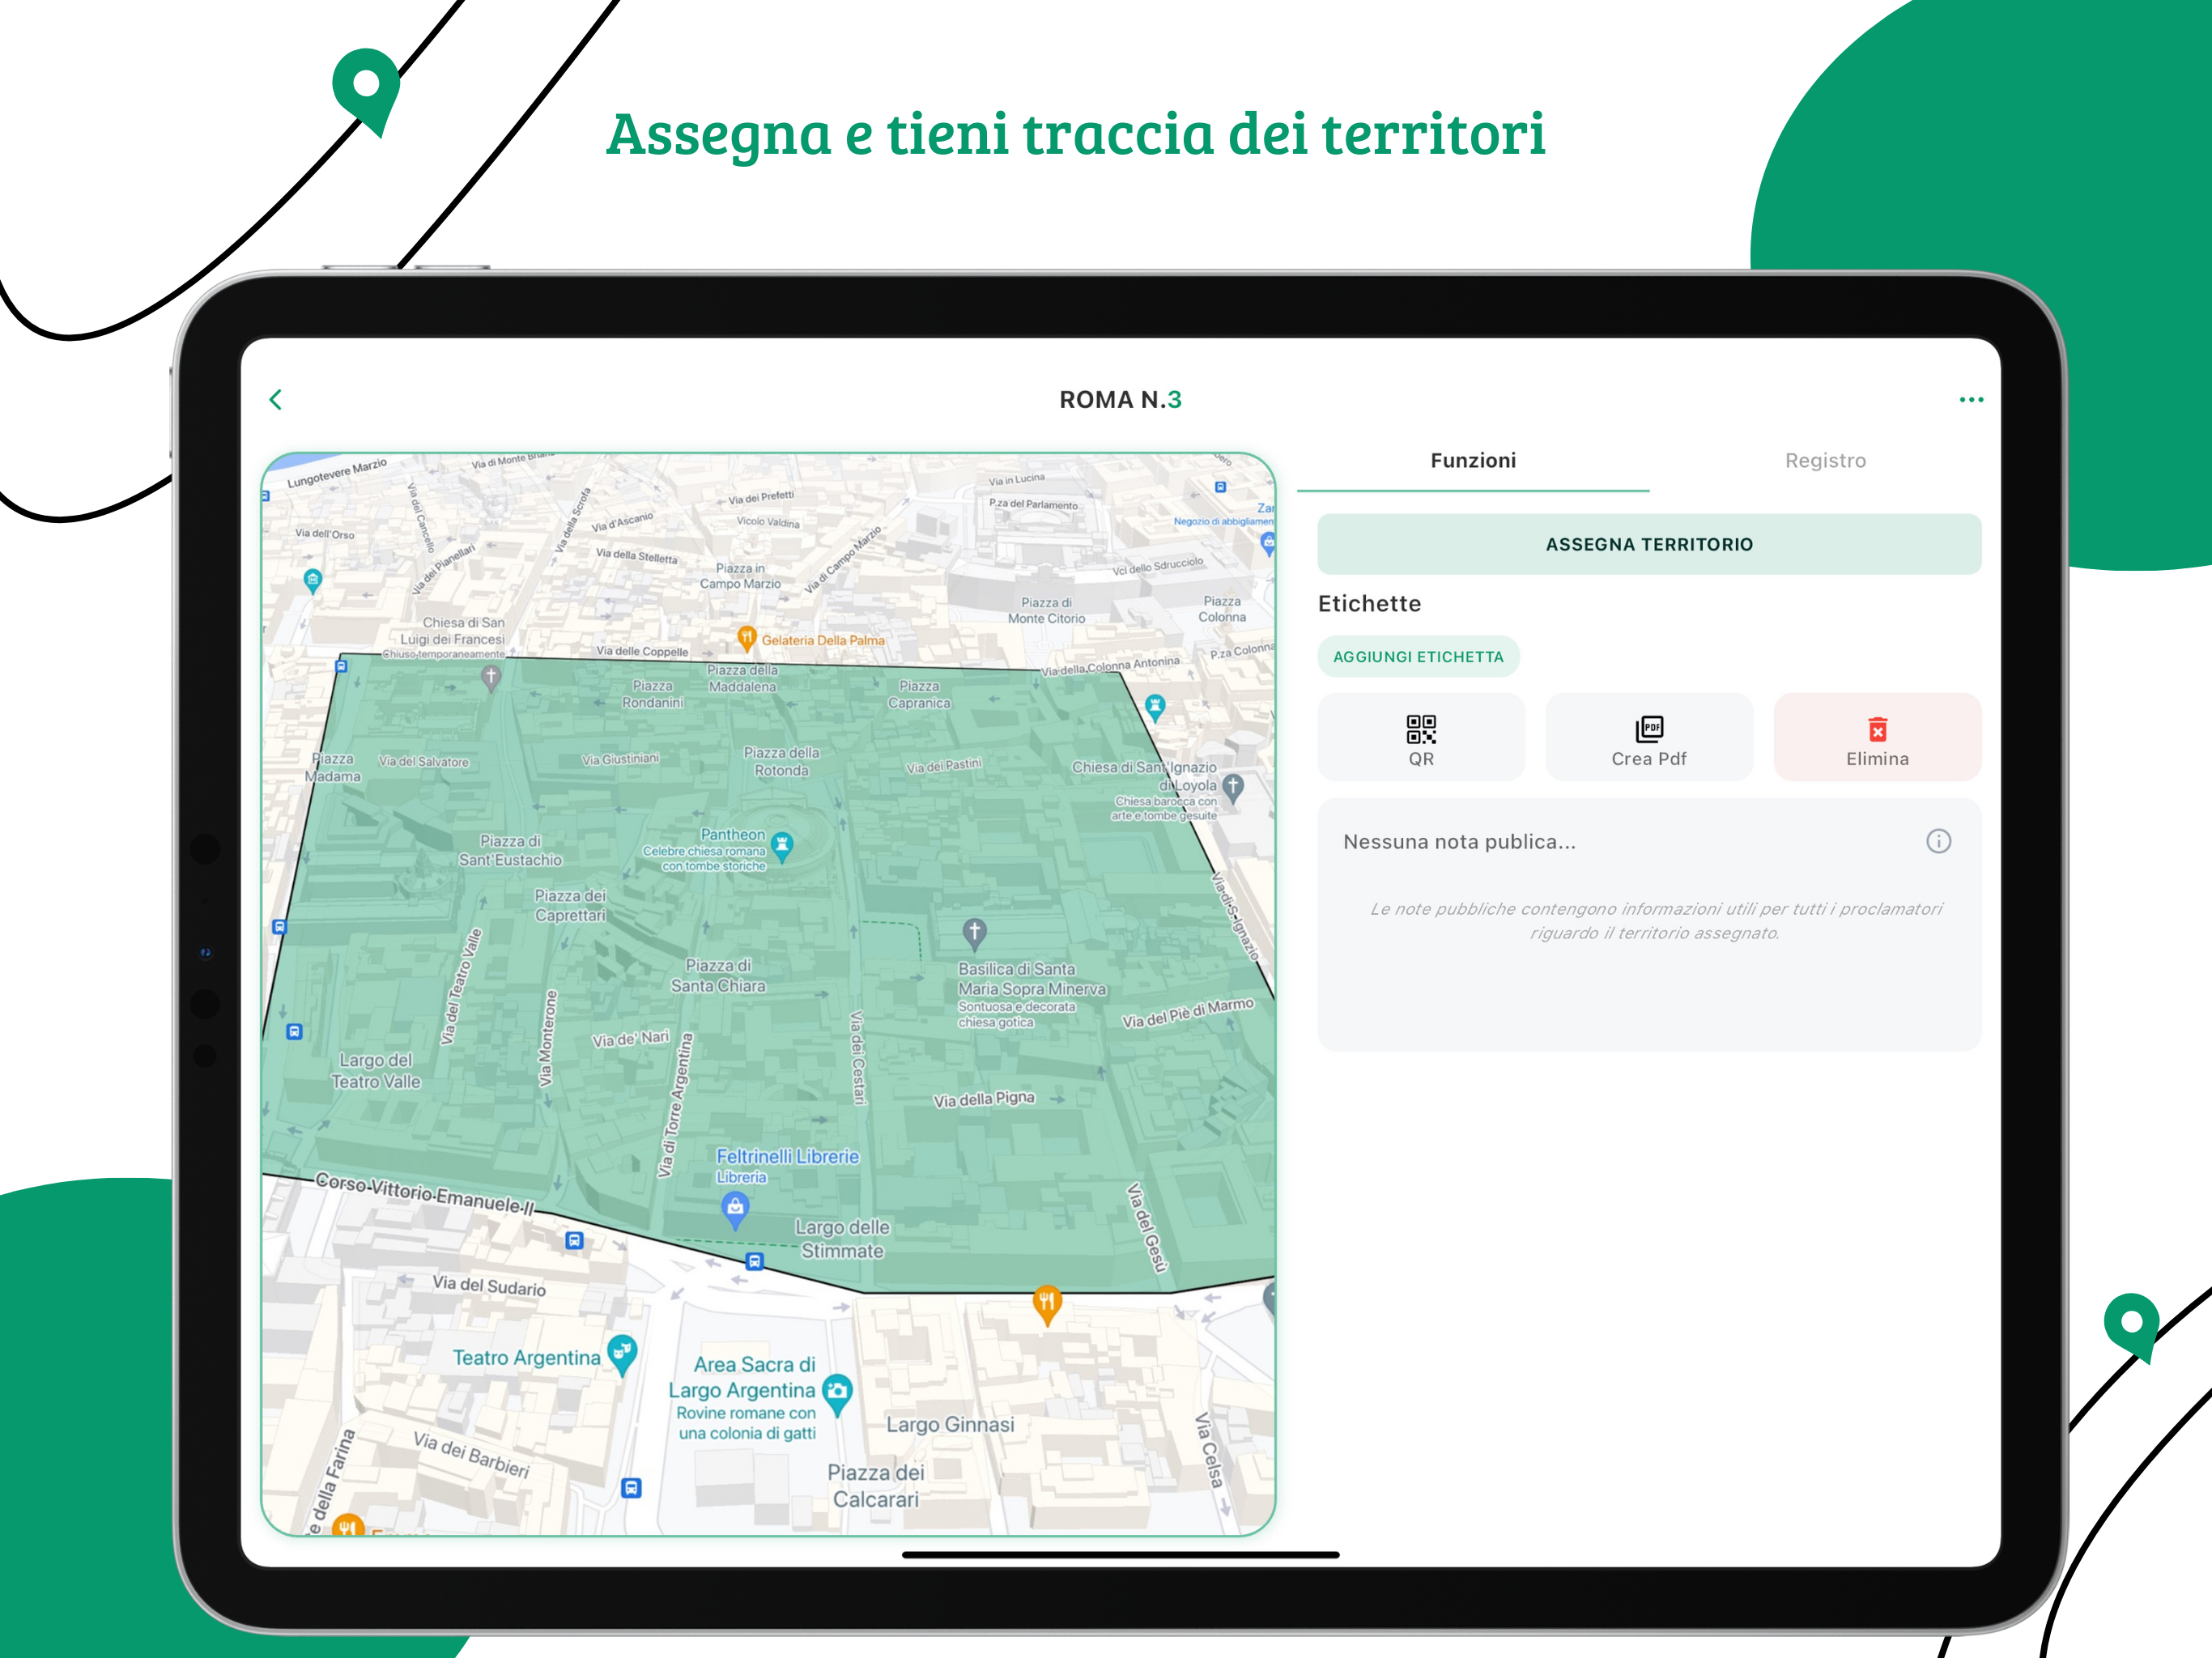Tap the Teatro Argentina theater marker
The image size is (2212, 1658).
pyautogui.click(x=622, y=1353)
